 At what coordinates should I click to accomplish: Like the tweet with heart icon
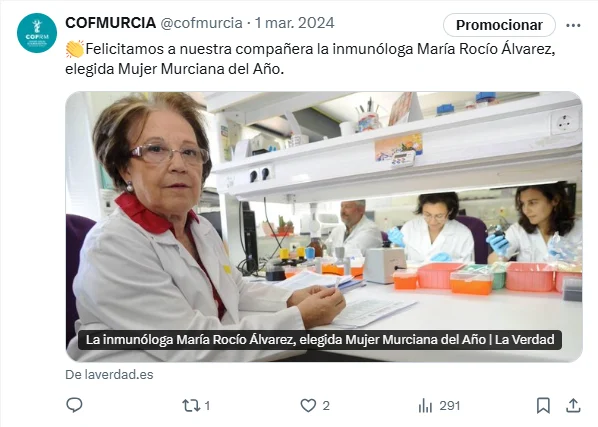pyautogui.click(x=308, y=405)
